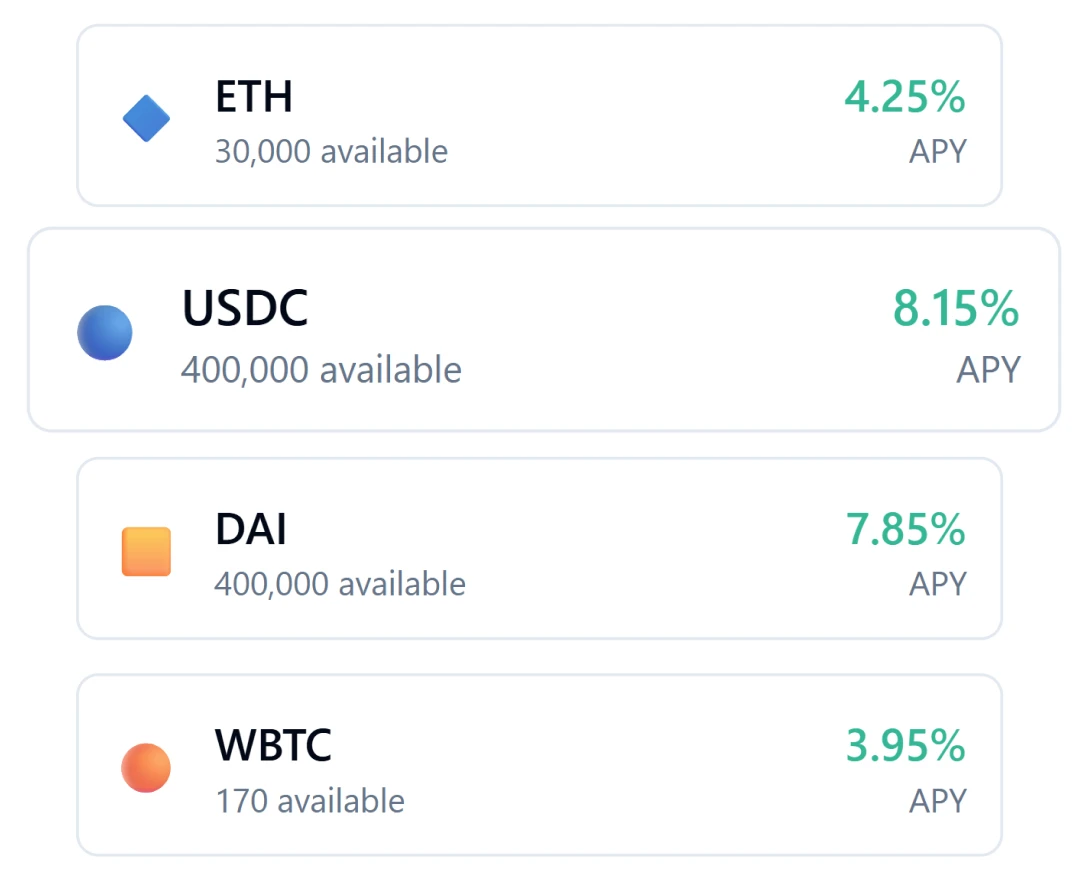
Task: Select the USDC token symbol graphic
Action: pyautogui.click(x=105, y=331)
